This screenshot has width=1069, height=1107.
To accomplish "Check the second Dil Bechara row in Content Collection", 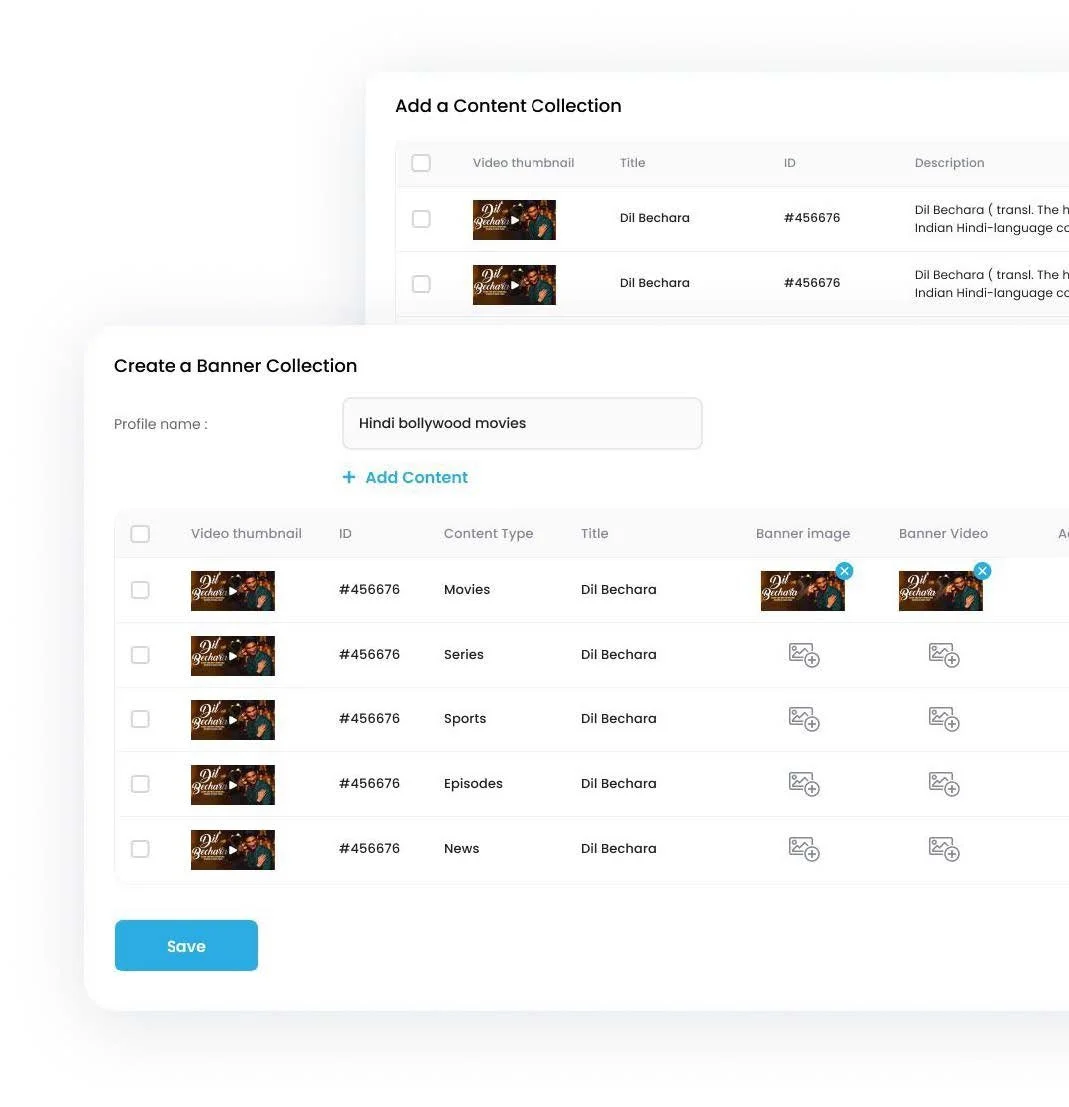I will tap(421, 284).
